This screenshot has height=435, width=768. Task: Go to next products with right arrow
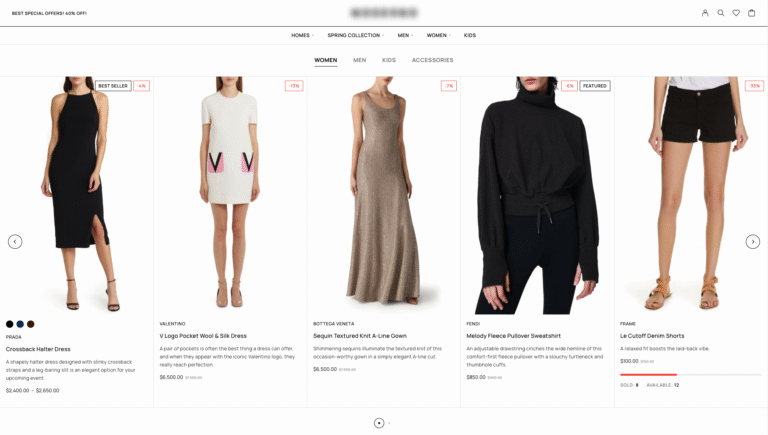[753, 242]
